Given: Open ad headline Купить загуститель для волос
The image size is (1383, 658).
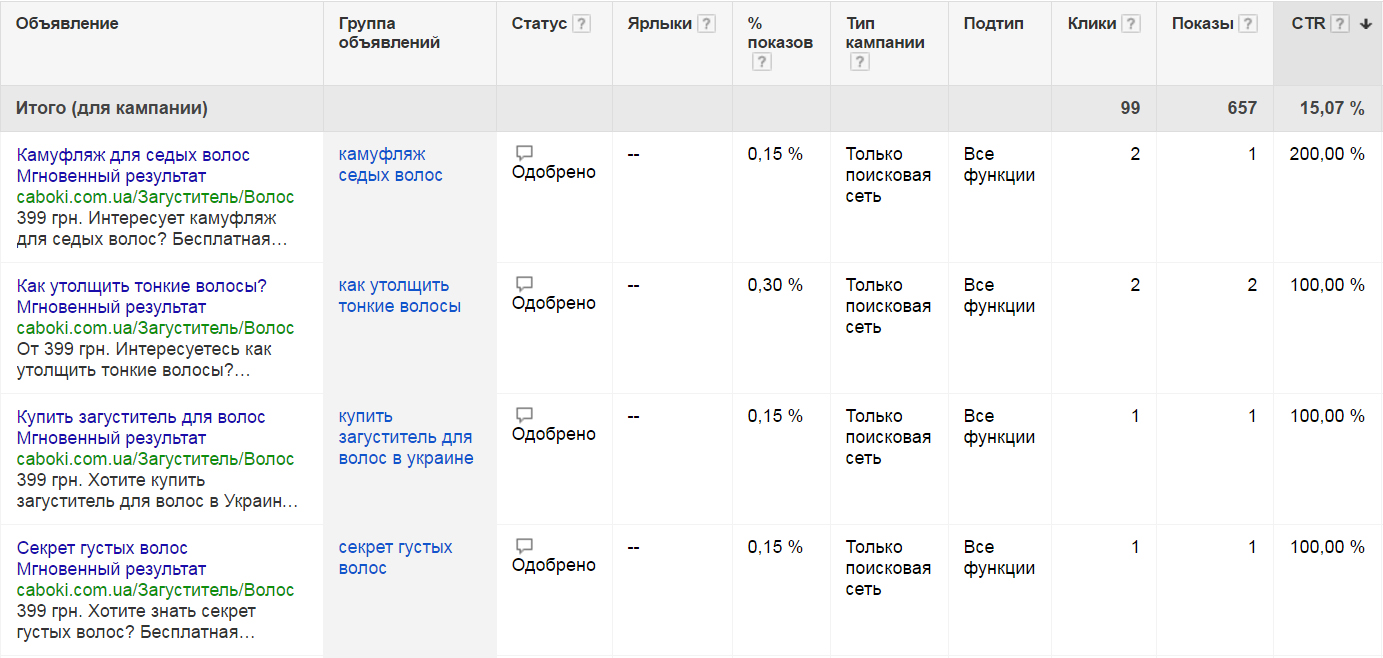Looking at the screenshot, I should [141, 417].
